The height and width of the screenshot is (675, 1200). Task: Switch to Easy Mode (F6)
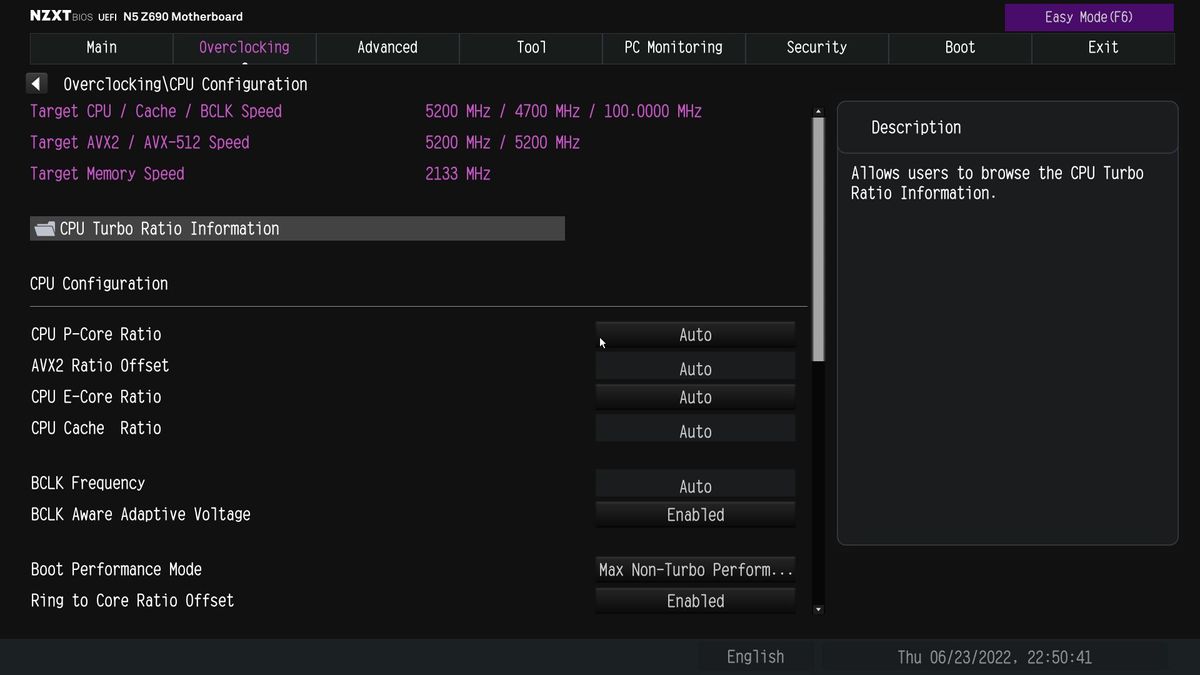click(x=1089, y=17)
